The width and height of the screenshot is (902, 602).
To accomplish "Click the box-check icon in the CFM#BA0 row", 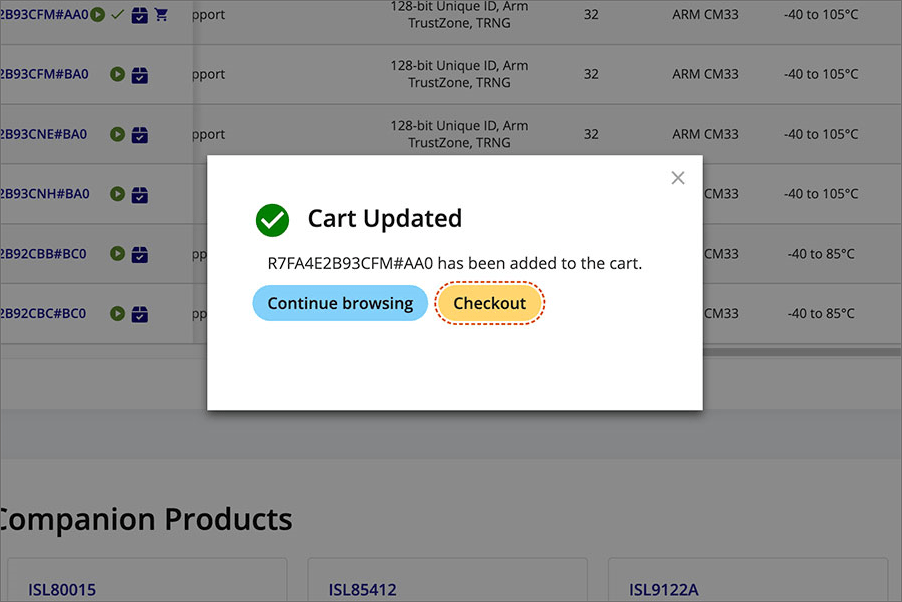I will [140, 75].
